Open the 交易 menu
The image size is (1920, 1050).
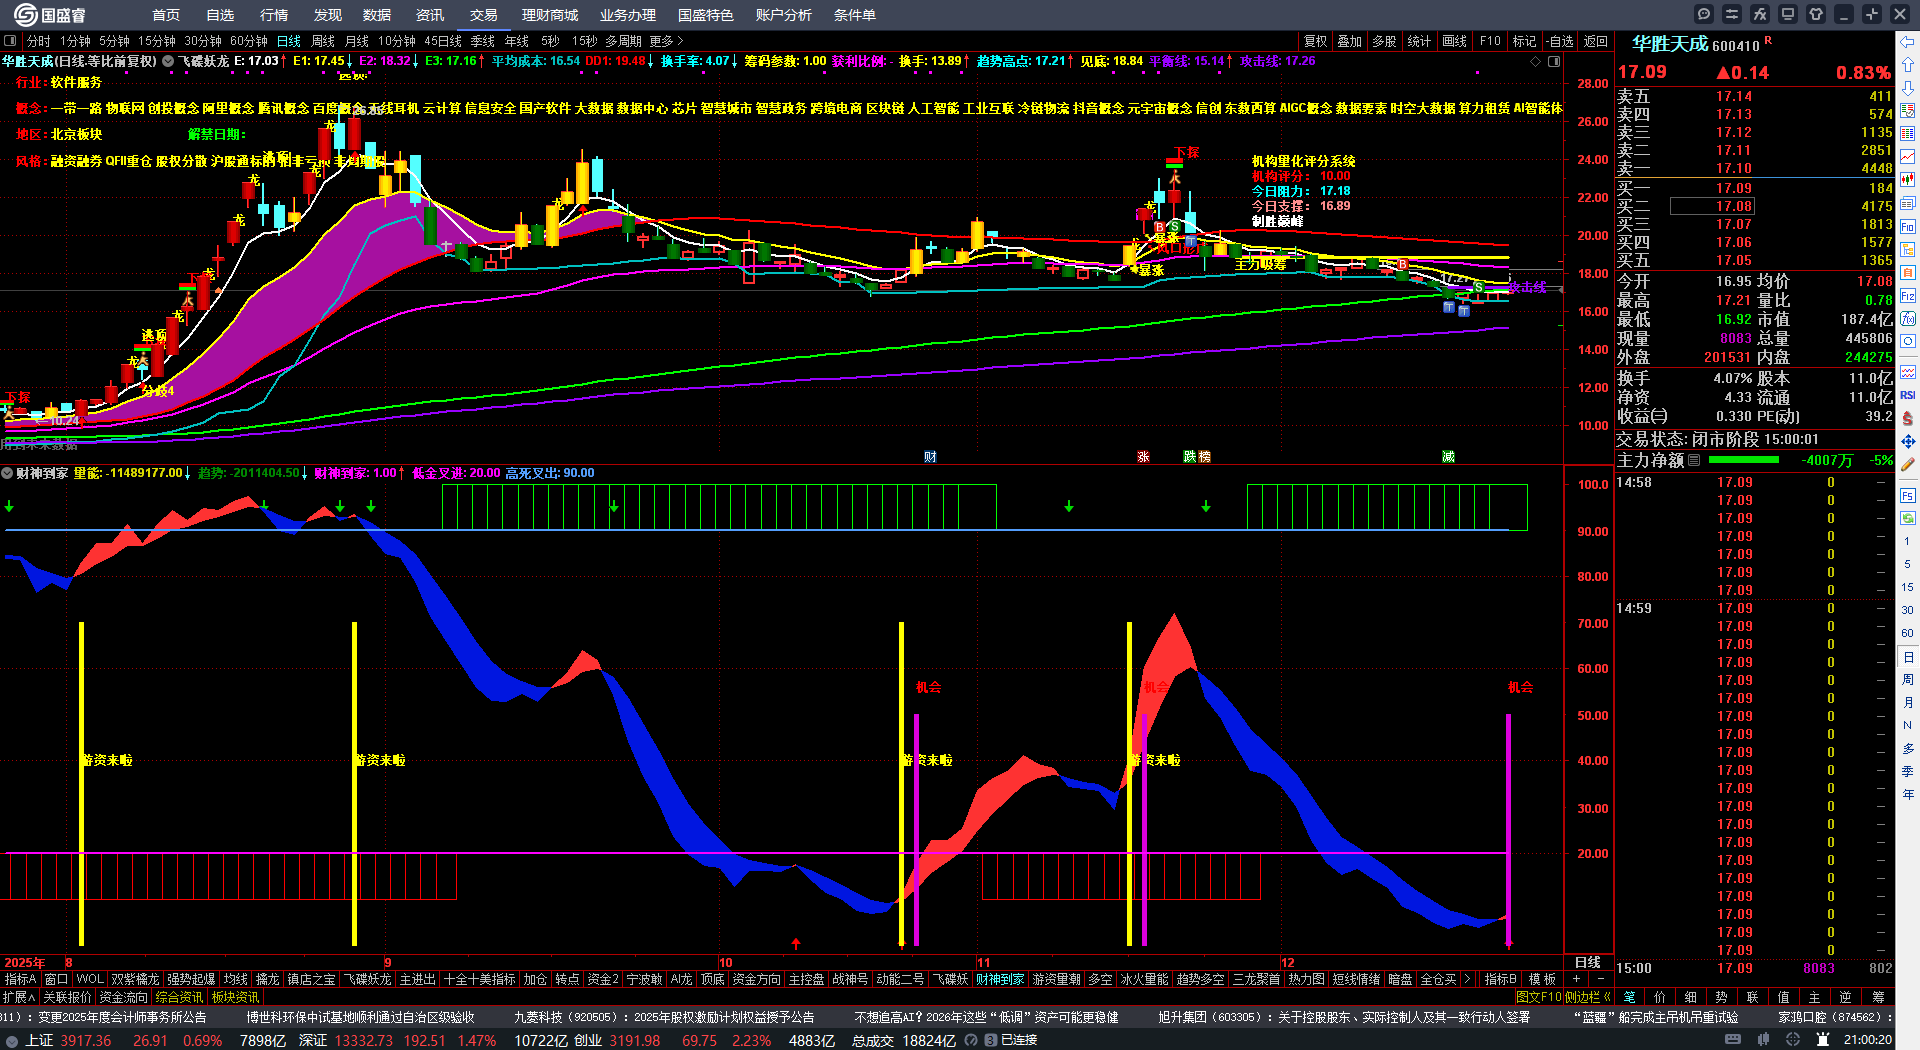[x=484, y=15]
